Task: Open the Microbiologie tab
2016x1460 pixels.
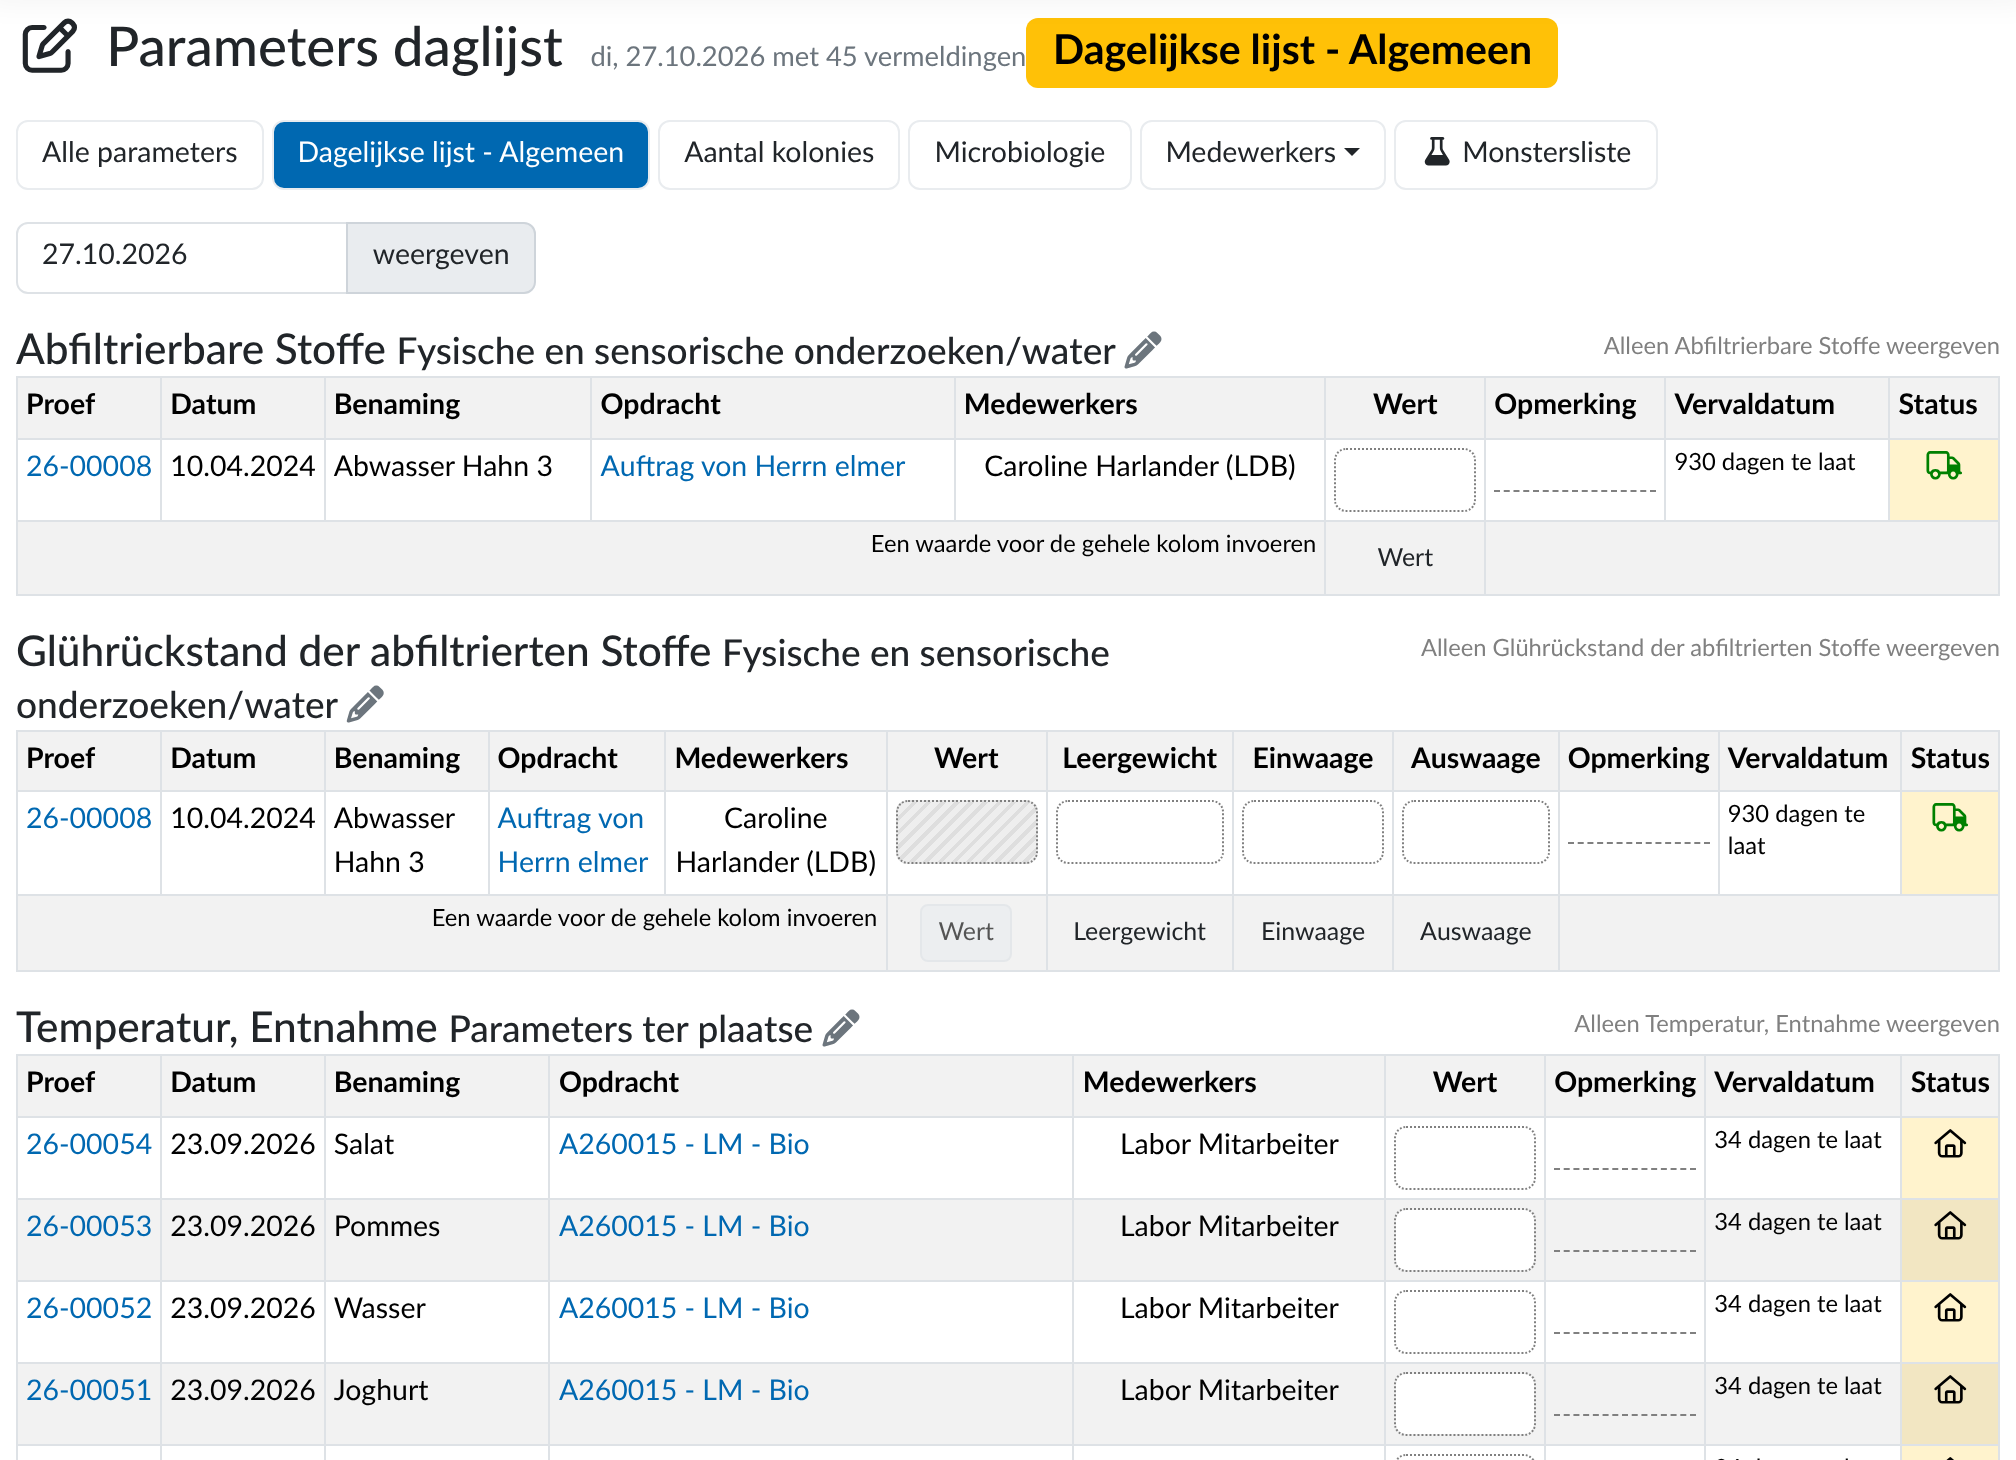Action: tap(1020, 154)
